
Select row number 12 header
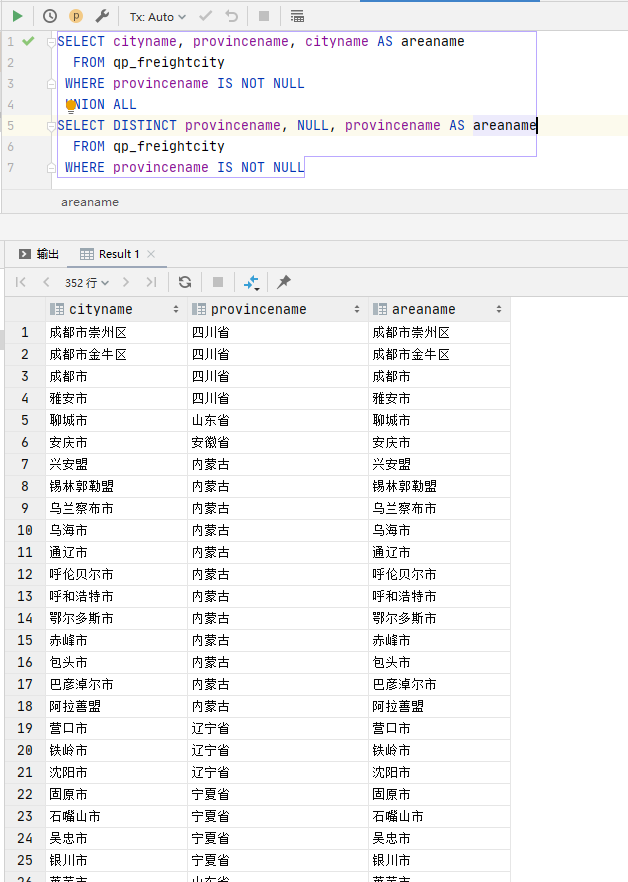click(25, 574)
